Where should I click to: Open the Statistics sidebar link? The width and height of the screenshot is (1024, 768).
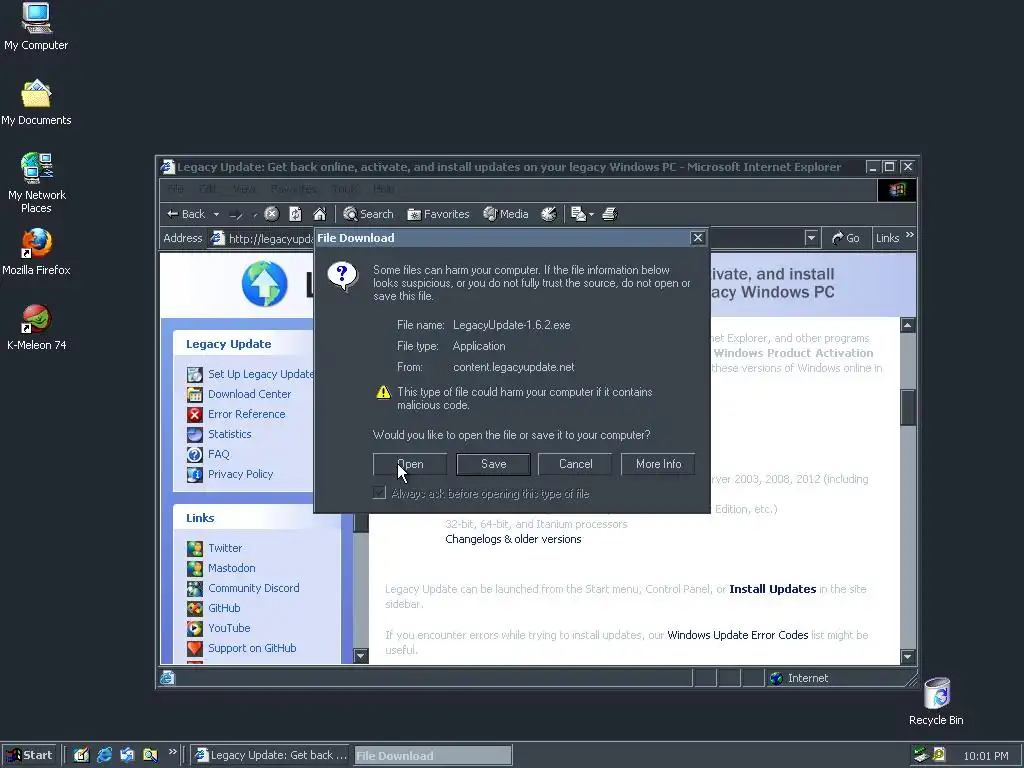(229, 434)
